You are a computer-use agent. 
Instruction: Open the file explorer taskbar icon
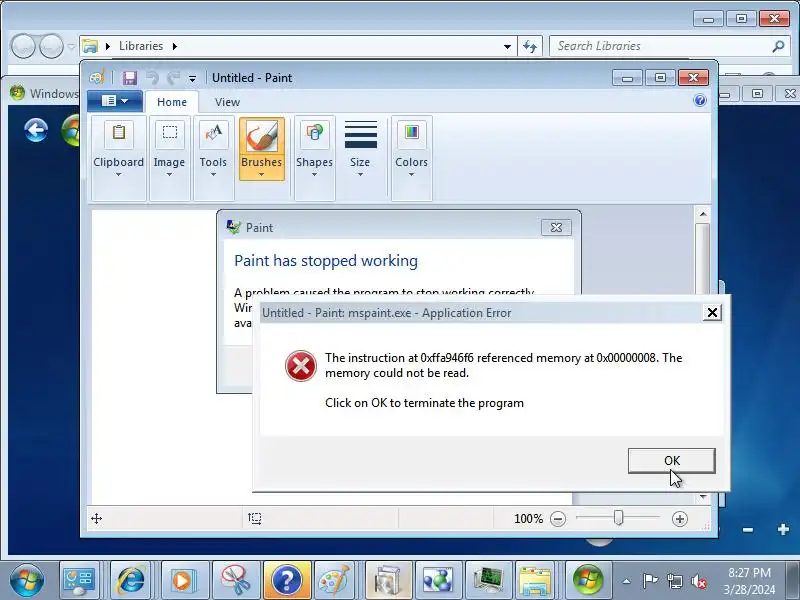[535, 580]
